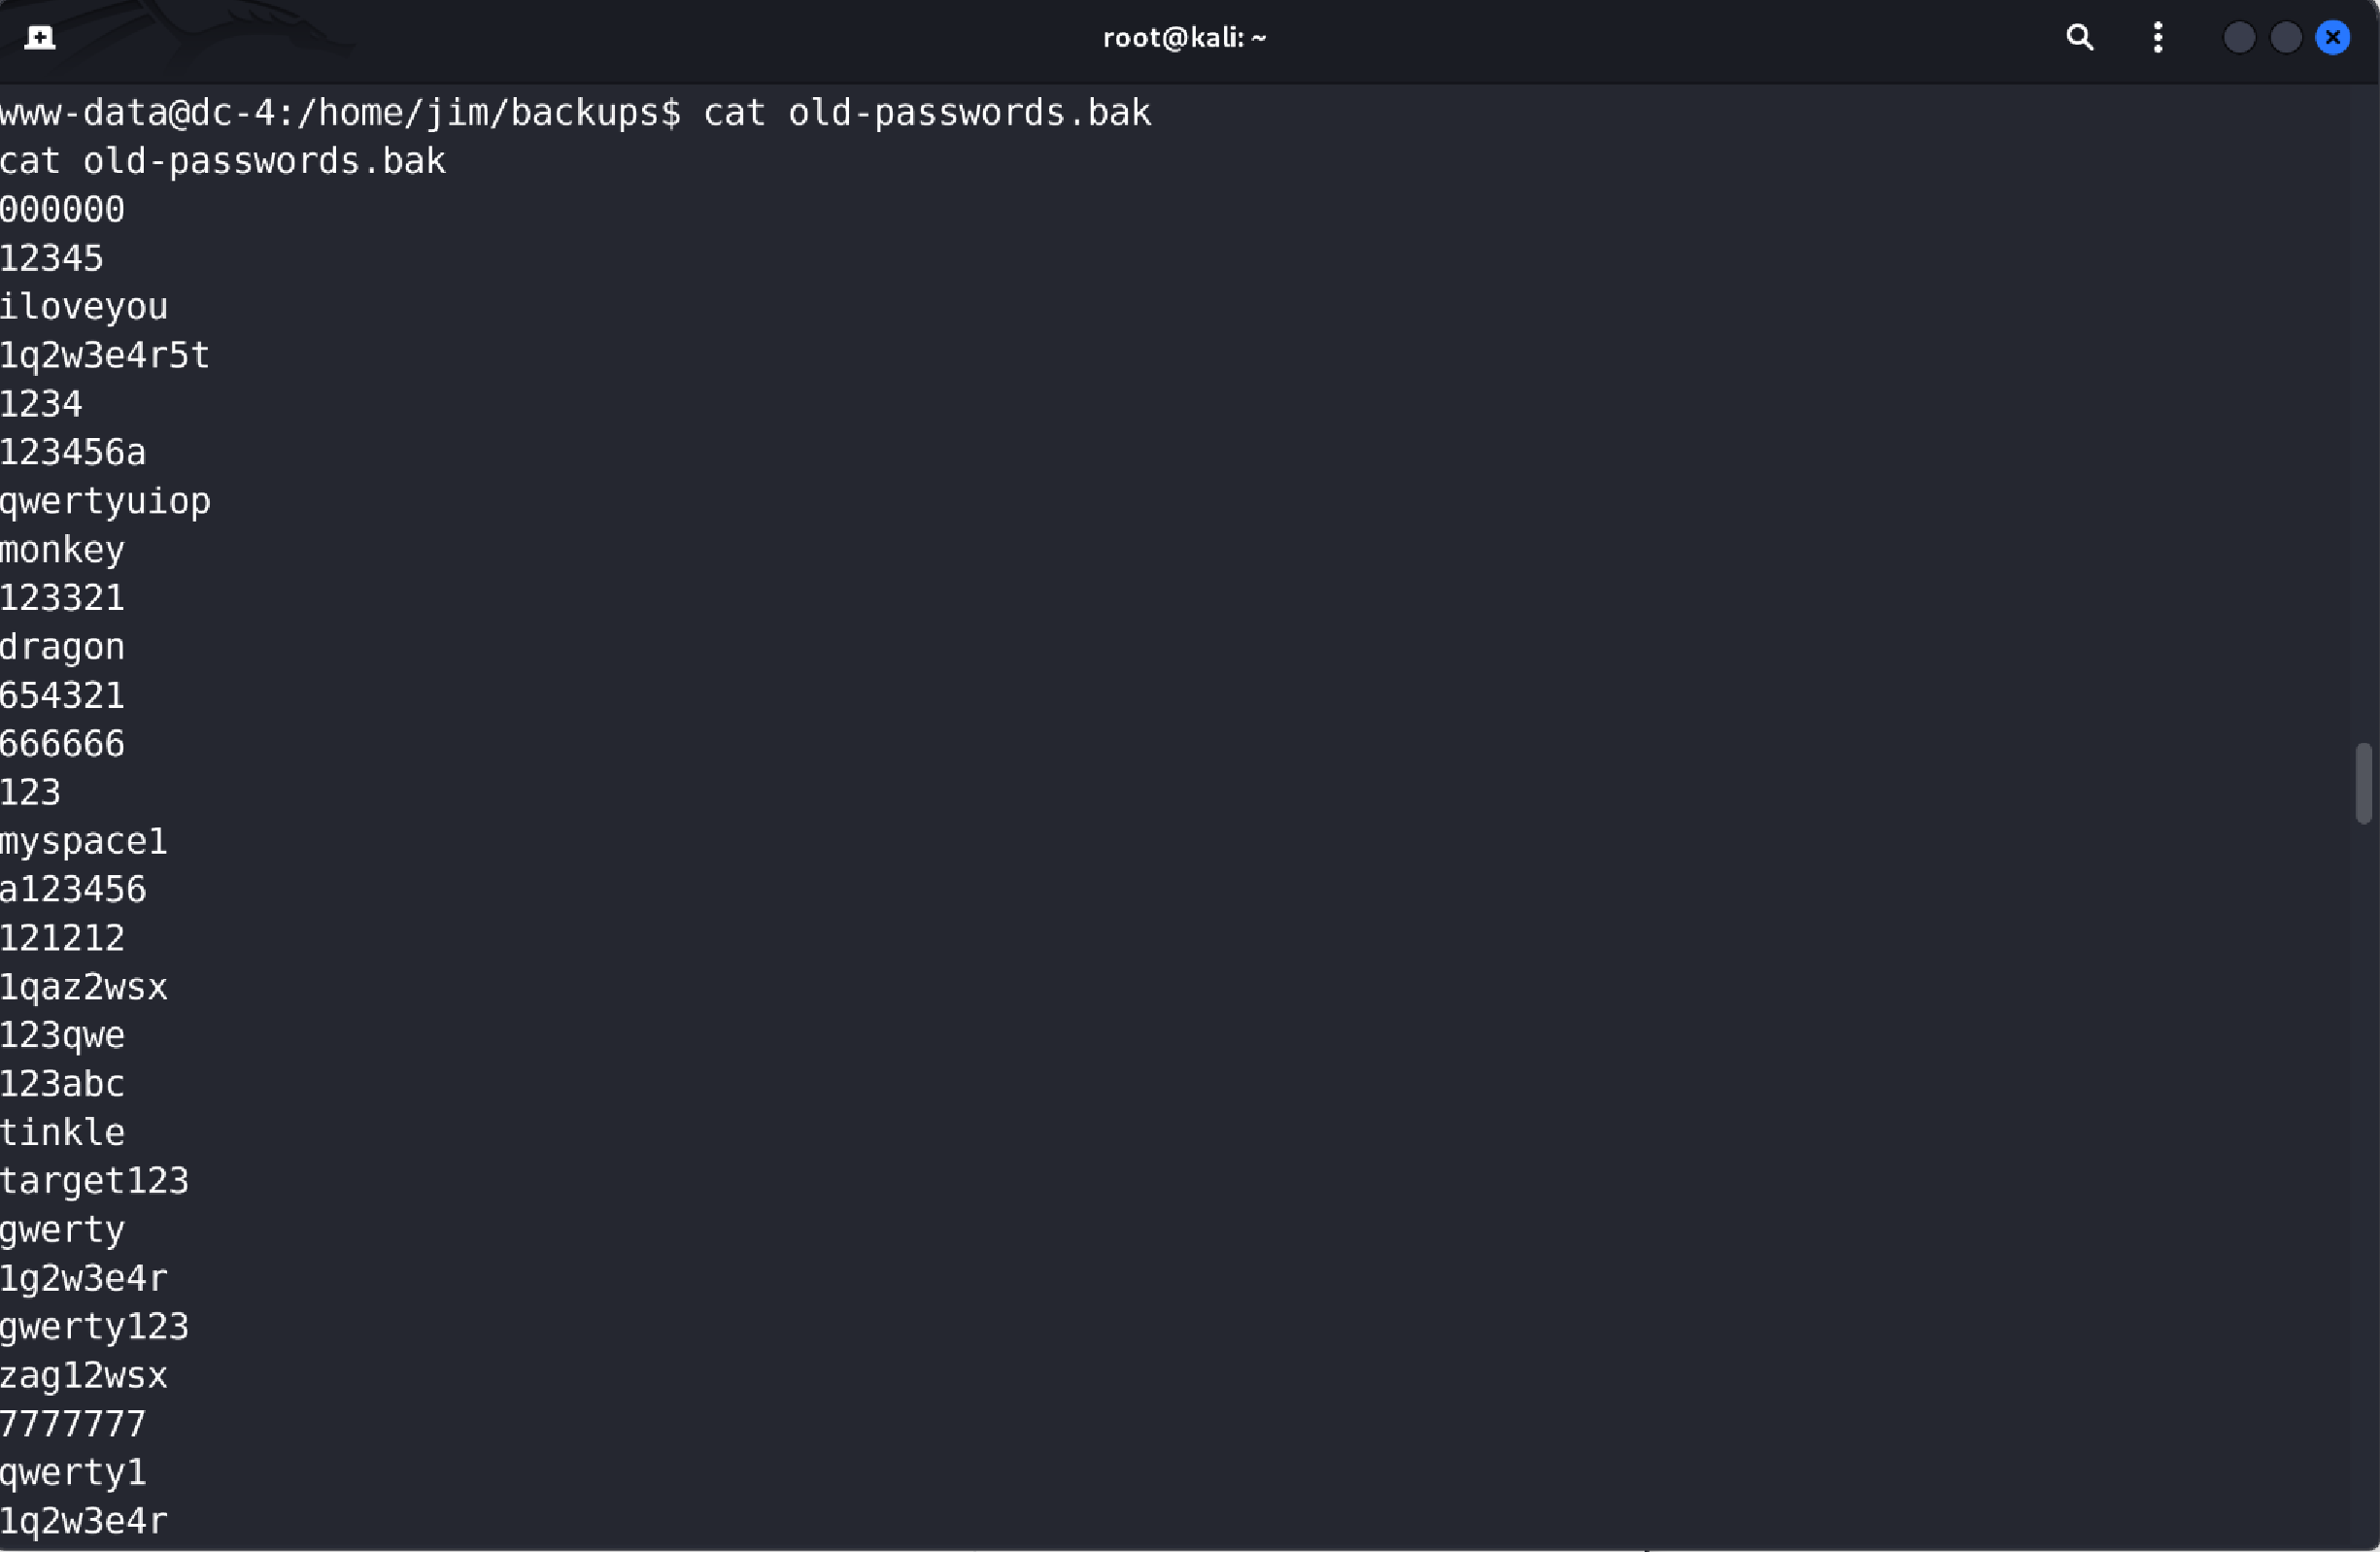Click the tinkle password line
This screenshot has width=2380, height=1552.
point(62,1132)
